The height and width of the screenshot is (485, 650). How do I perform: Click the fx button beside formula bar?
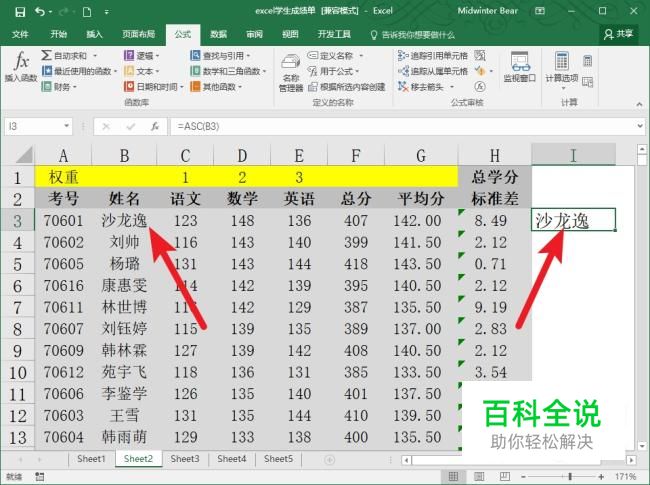click(155, 126)
